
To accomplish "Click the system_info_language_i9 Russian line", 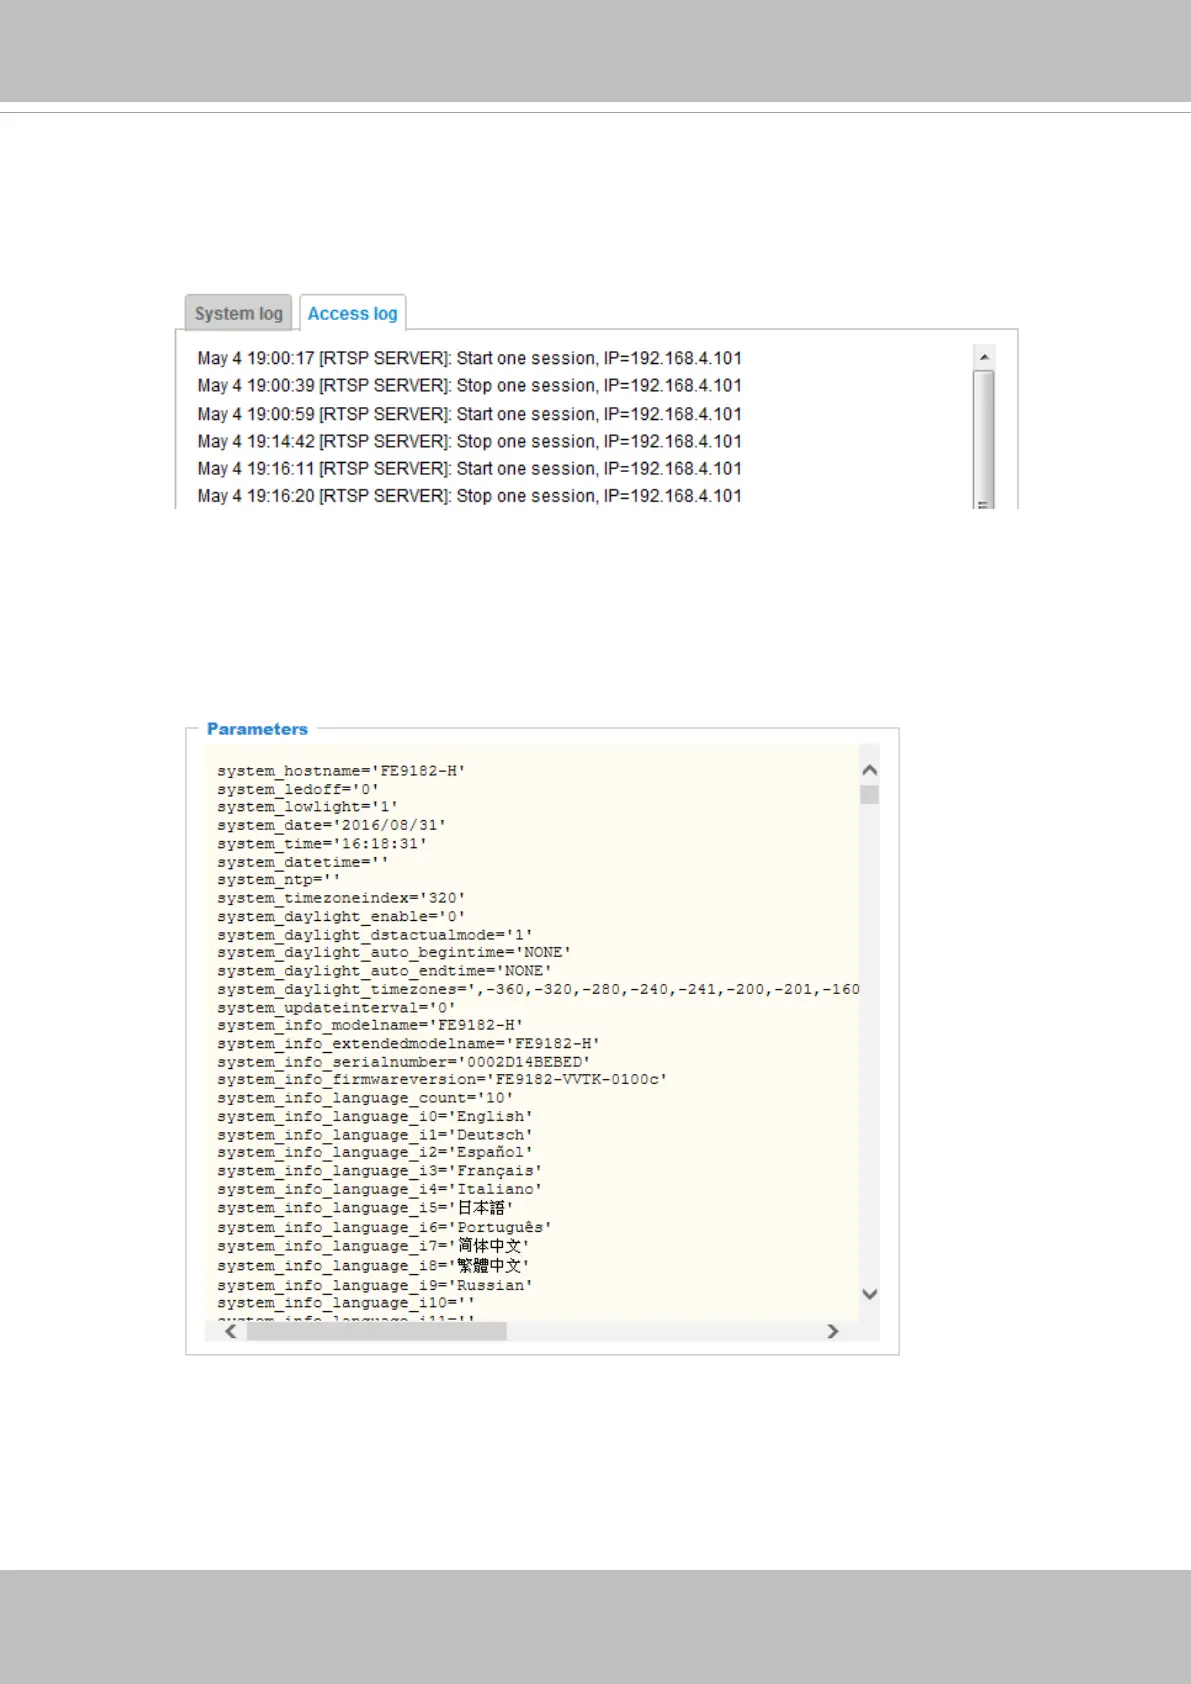I will (375, 1285).
